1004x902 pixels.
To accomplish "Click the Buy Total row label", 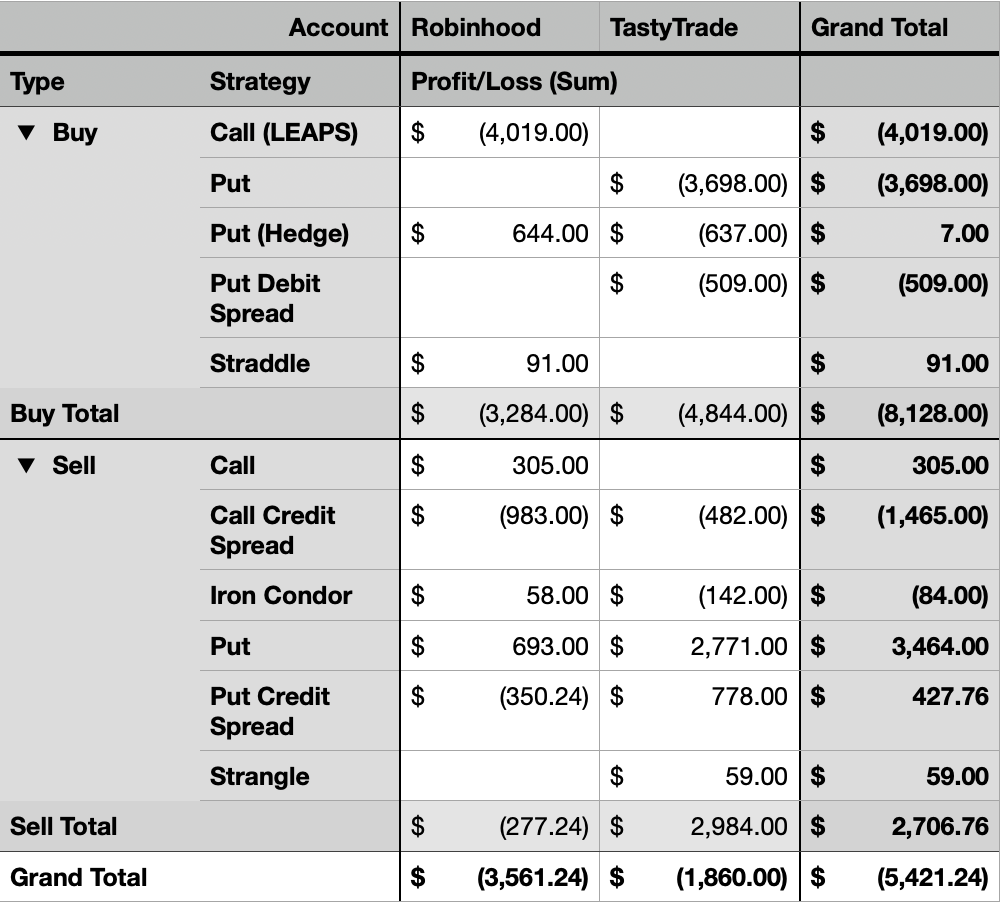I will 64,414.
